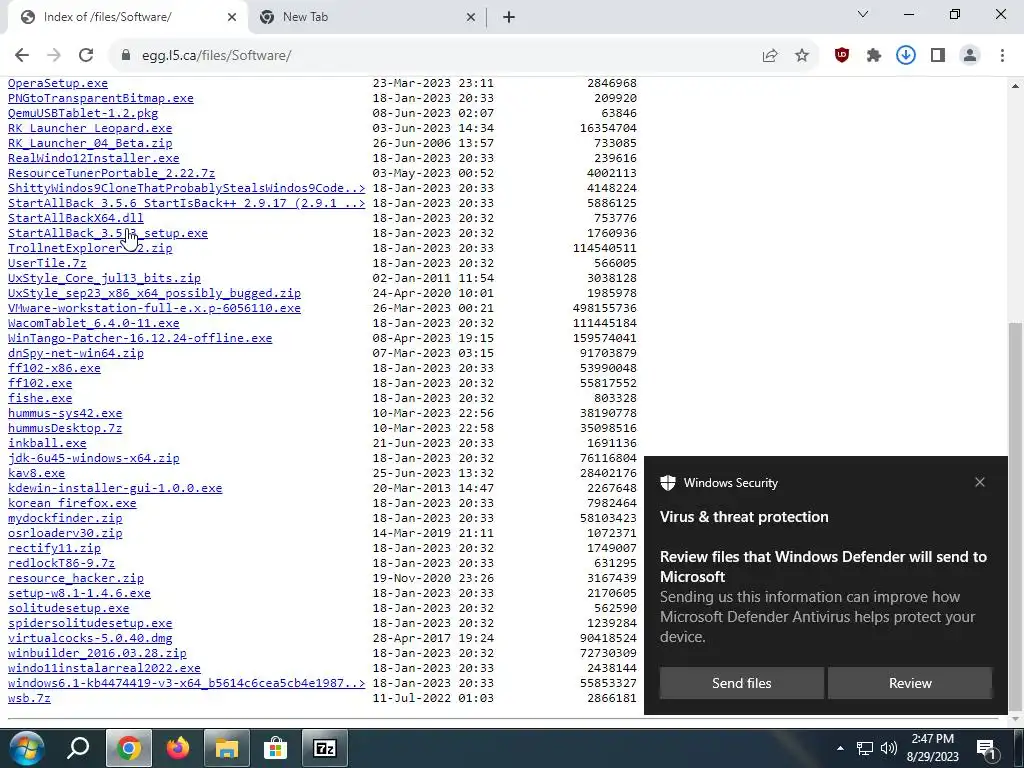Download ResourceTunerPortable_2.22.7z
The width and height of the screenshot is (1024, 768).
(111, 173)
